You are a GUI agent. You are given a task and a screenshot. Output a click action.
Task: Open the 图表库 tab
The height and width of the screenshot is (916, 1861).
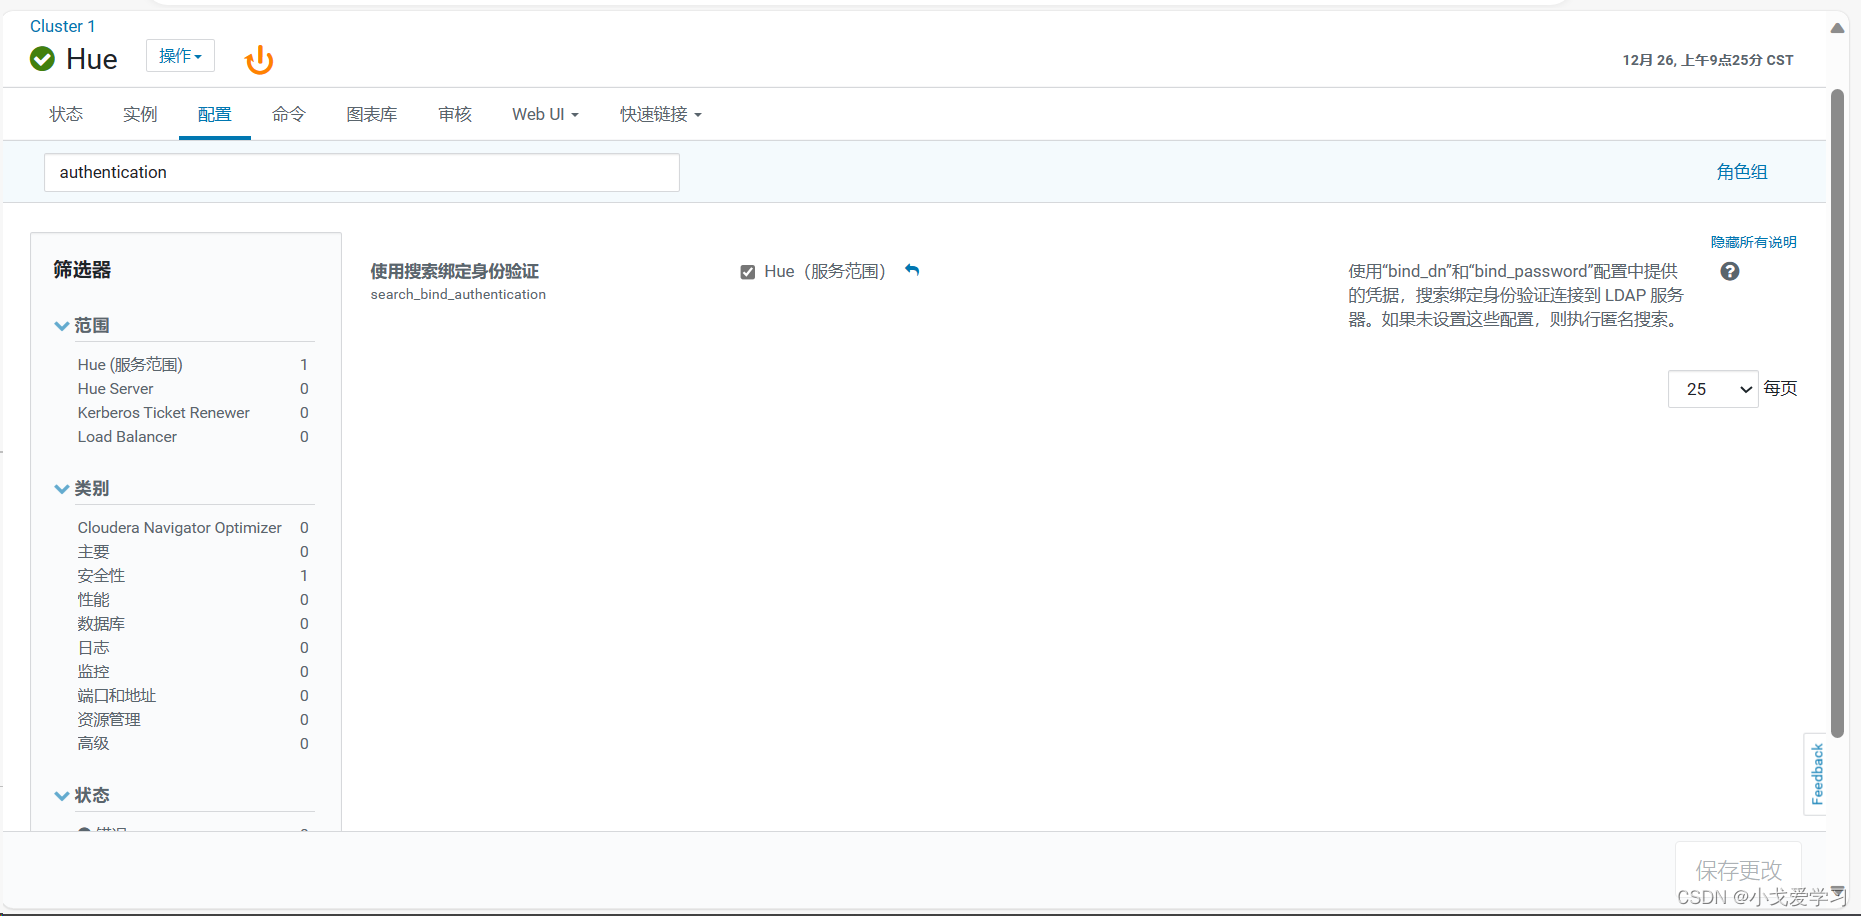[372, 114]
